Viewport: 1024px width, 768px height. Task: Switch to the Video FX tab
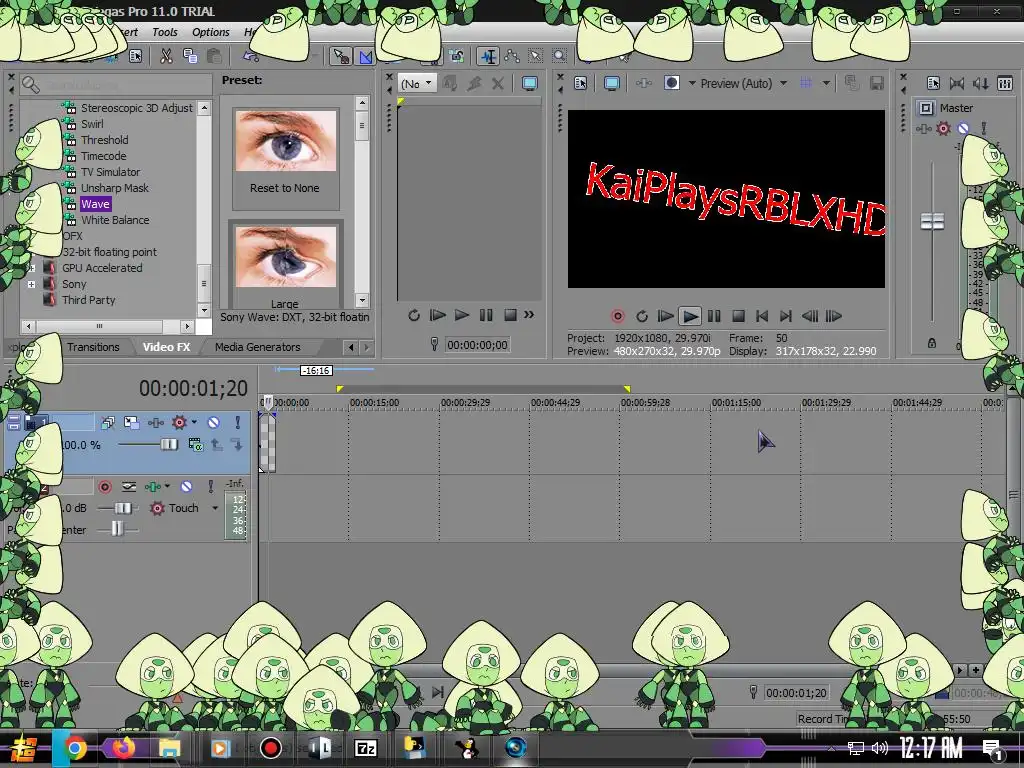[167, 347]
